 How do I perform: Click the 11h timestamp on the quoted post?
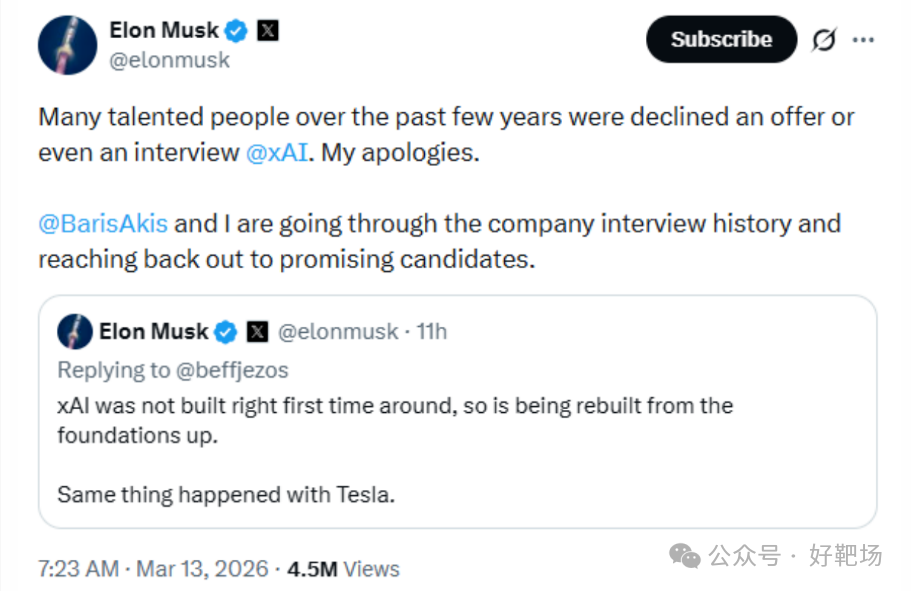coord(432,331)
